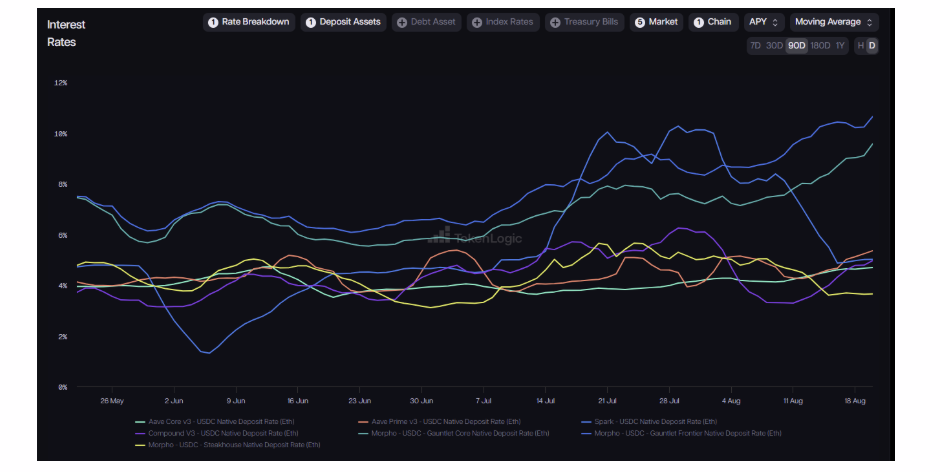The height and width of the screenshot is (472, 940).
Task: Click the Interest Rates chart title
Action: coord(66,34)
